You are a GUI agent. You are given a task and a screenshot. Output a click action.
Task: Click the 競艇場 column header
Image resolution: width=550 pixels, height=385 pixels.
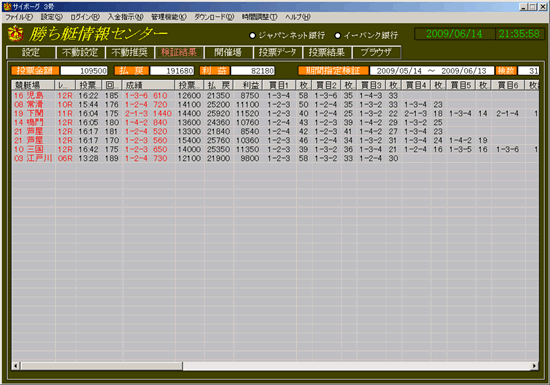click(x=33, y=85)
